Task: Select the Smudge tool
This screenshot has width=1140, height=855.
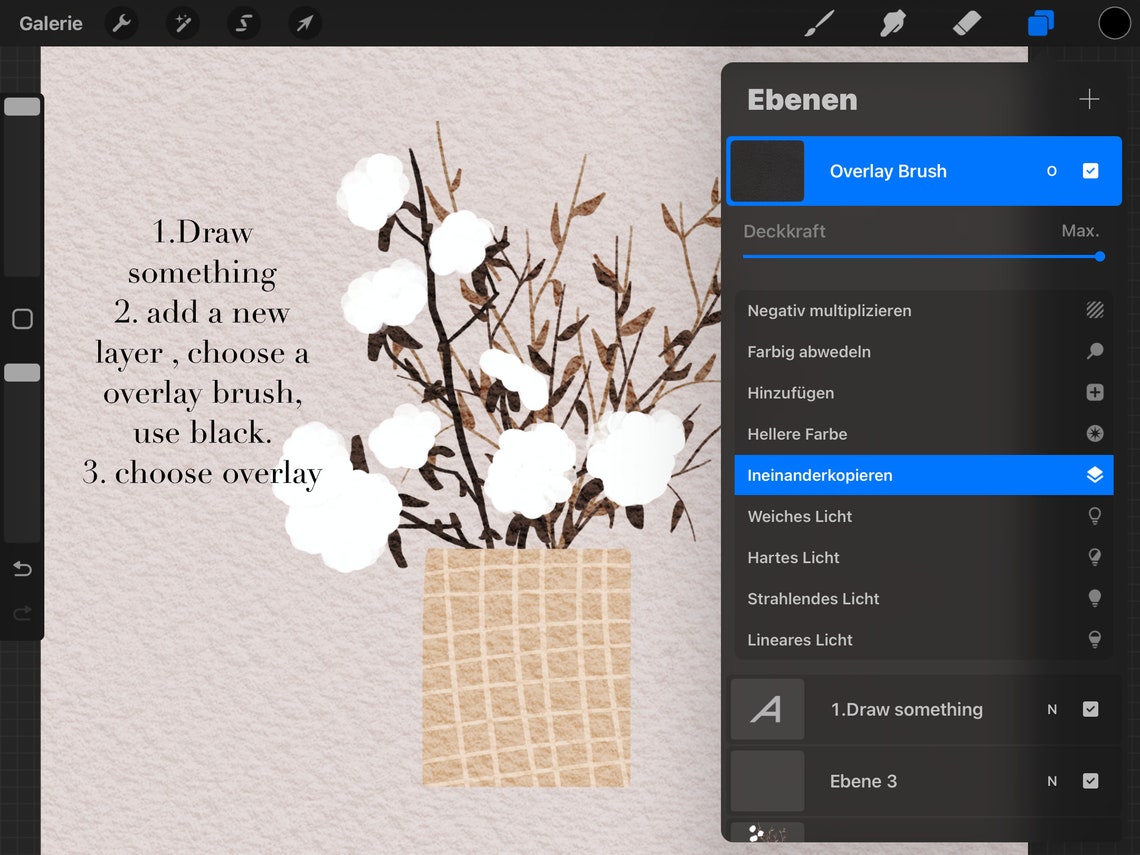Action: pos(892,22)
